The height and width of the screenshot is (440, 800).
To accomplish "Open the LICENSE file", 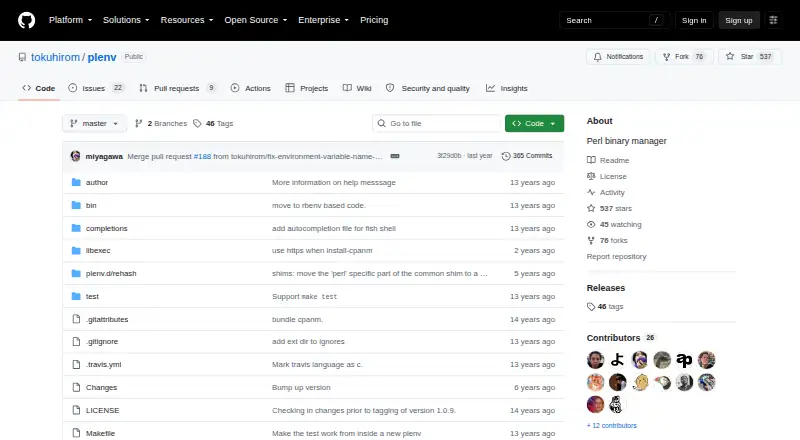I will (x=103, y=410).
